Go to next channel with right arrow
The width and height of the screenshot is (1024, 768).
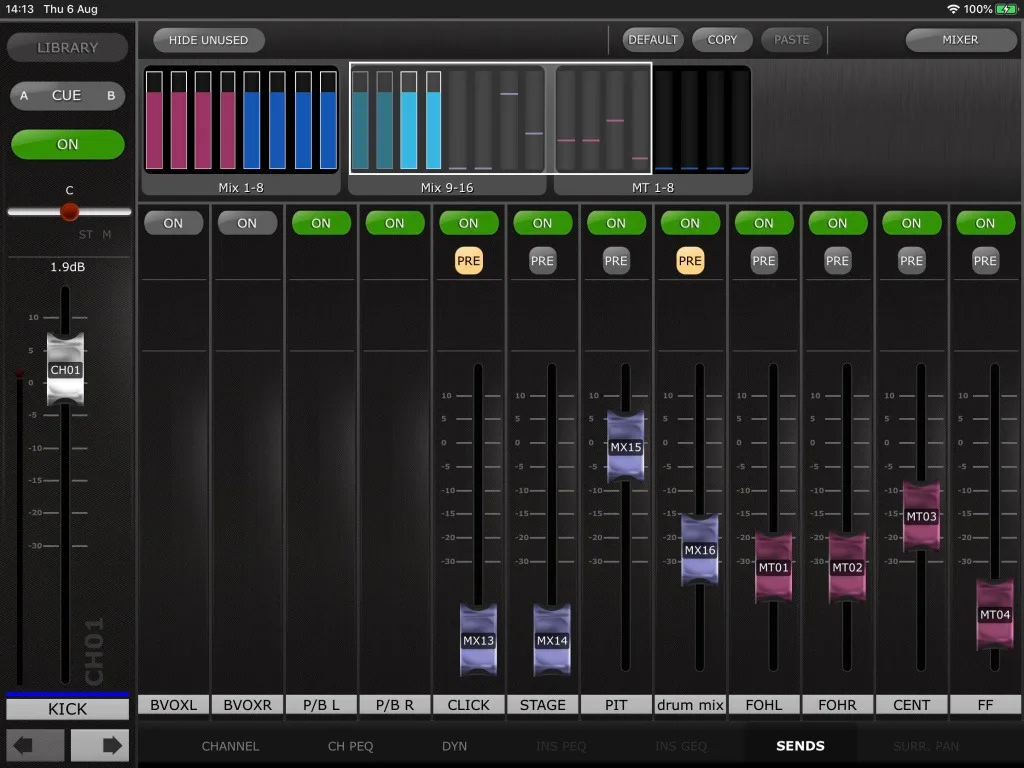(100, 745)
